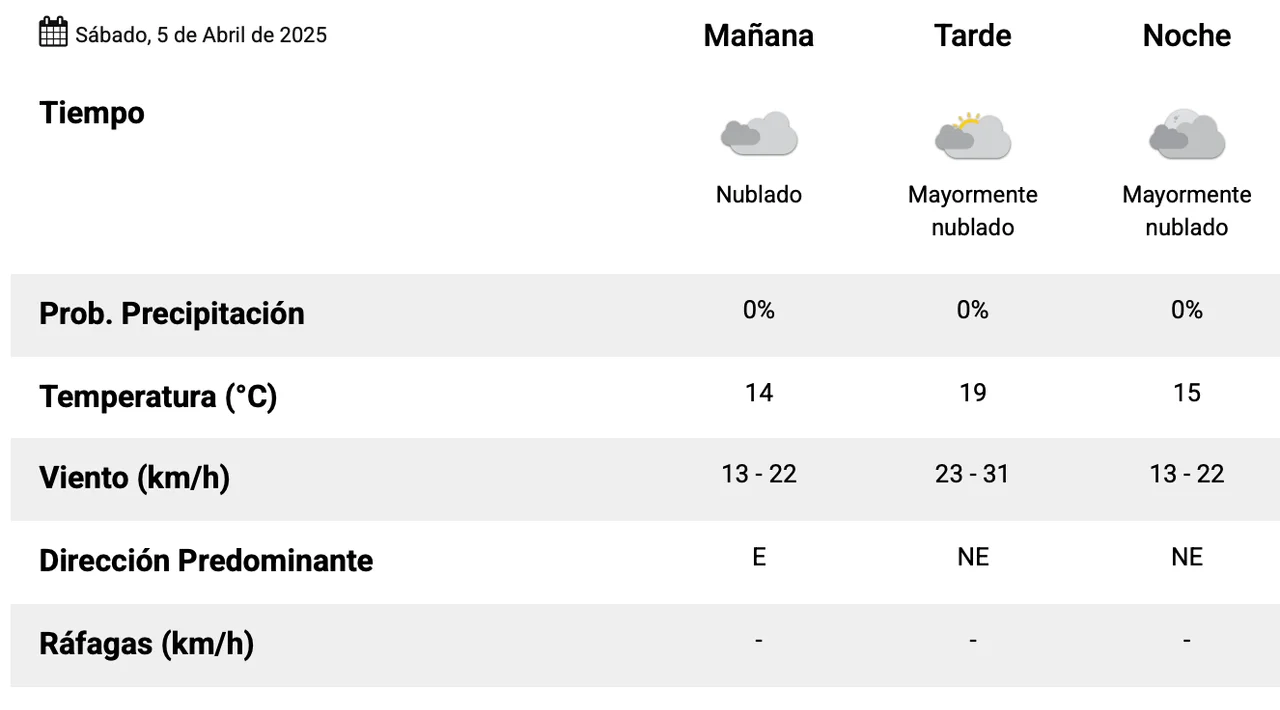Select the Tarde column header

(972, 36)
